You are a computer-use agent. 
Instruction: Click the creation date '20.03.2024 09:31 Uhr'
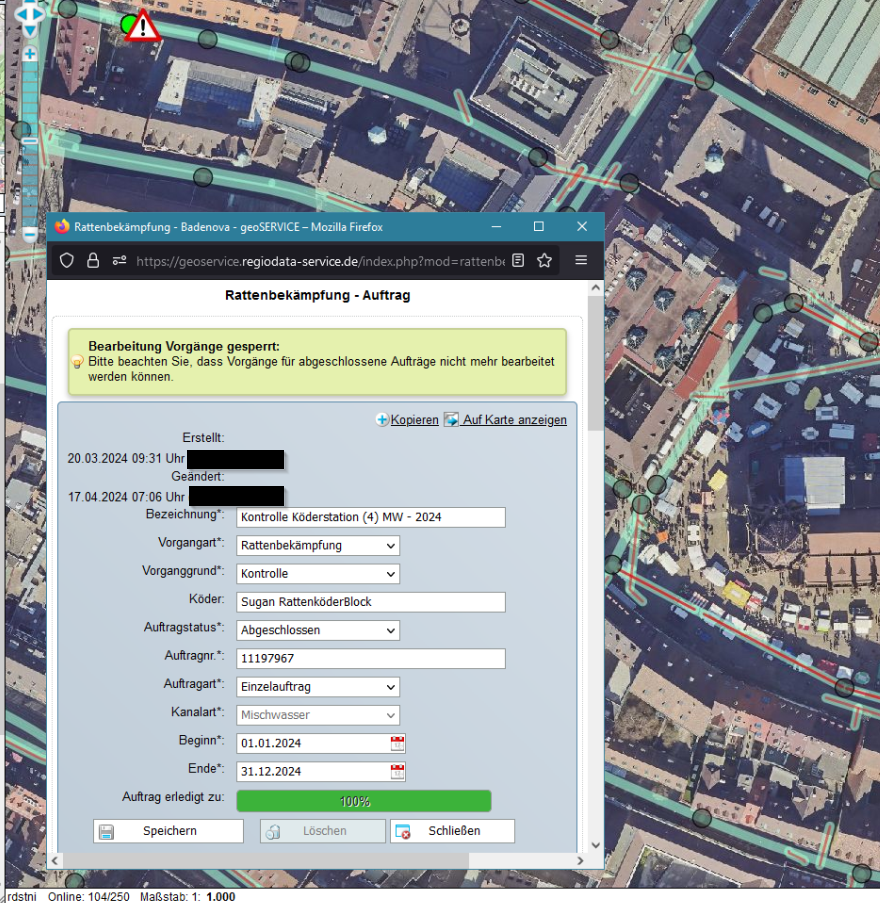(126, 458)
